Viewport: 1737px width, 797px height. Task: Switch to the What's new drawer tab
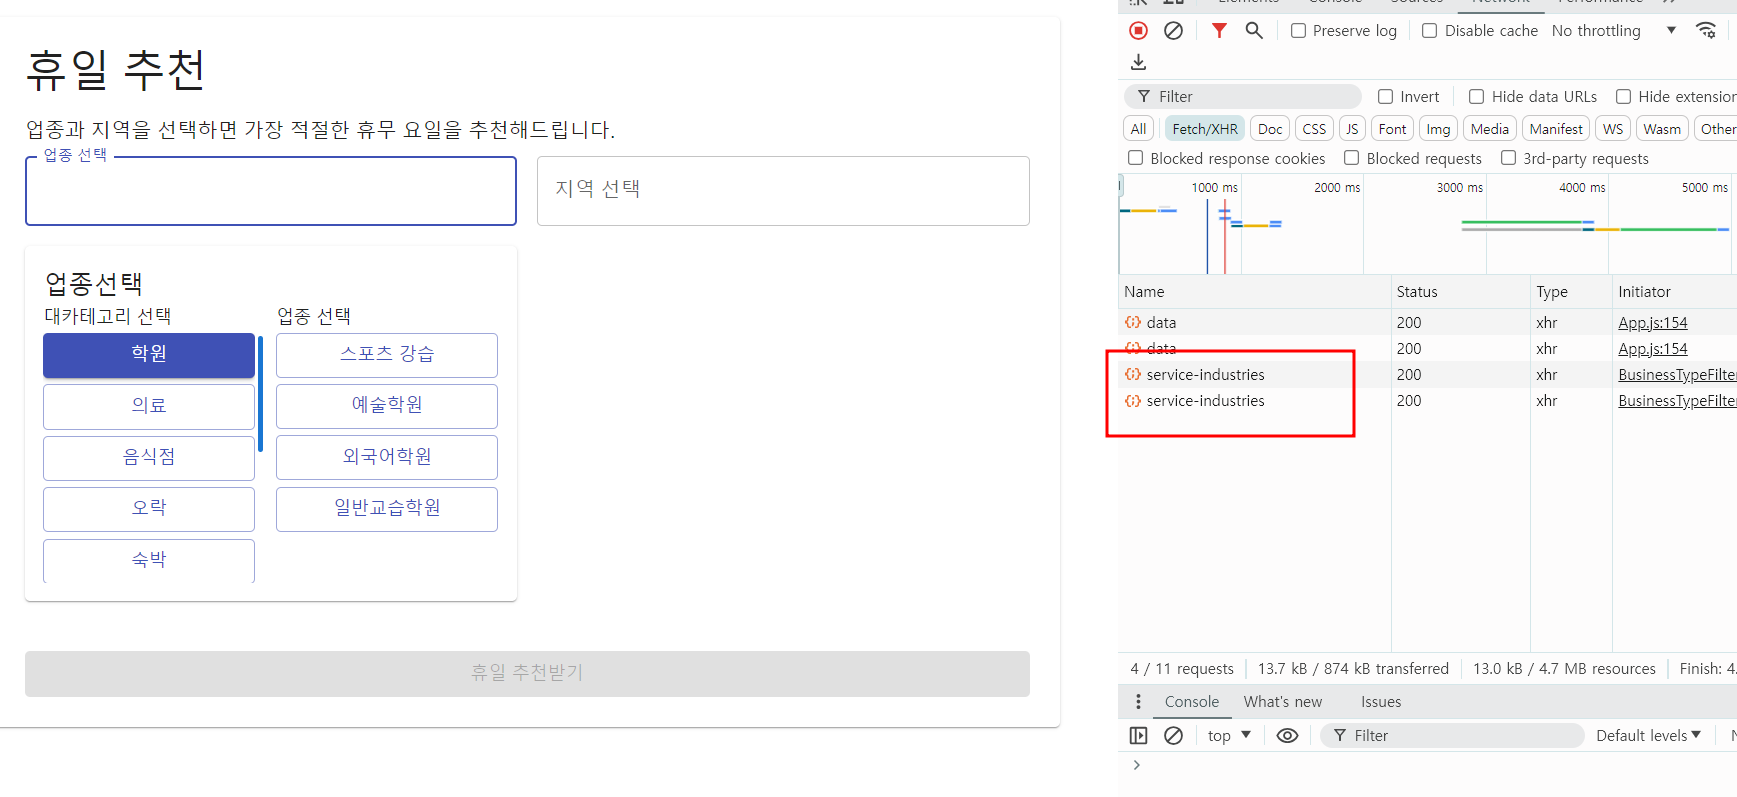click(1282, 702)
